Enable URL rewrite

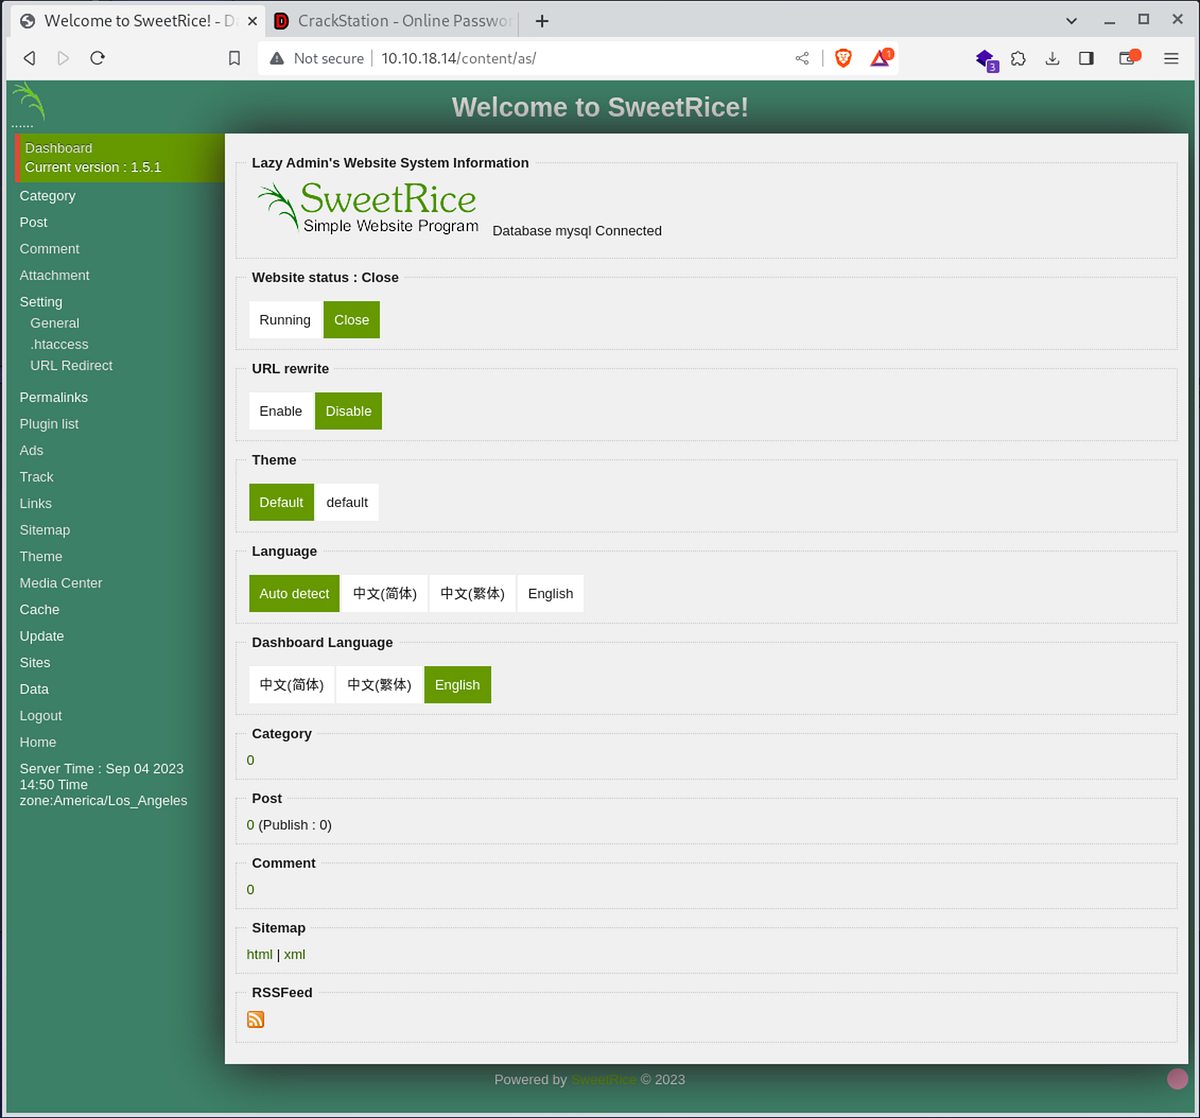[281, 411]
